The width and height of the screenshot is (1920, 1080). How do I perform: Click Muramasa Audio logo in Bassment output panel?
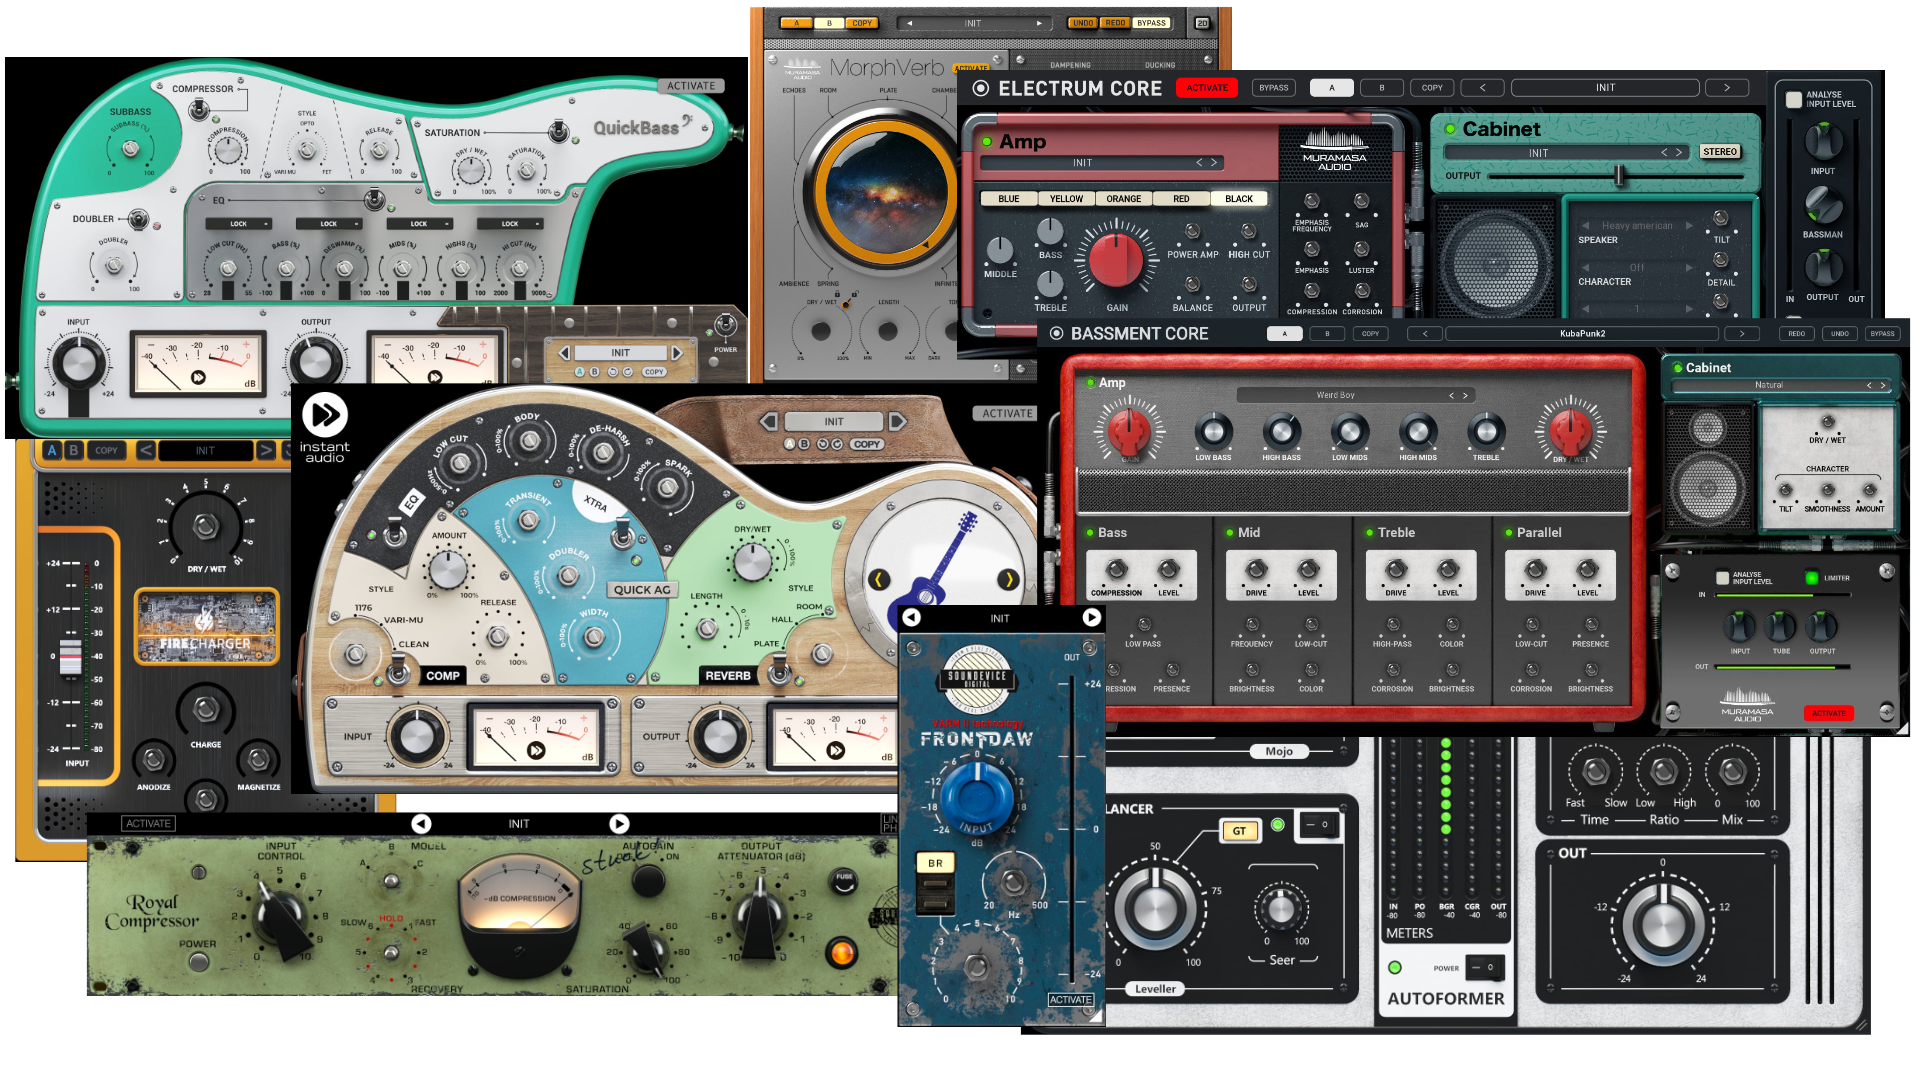click(x=1747, y=705)
